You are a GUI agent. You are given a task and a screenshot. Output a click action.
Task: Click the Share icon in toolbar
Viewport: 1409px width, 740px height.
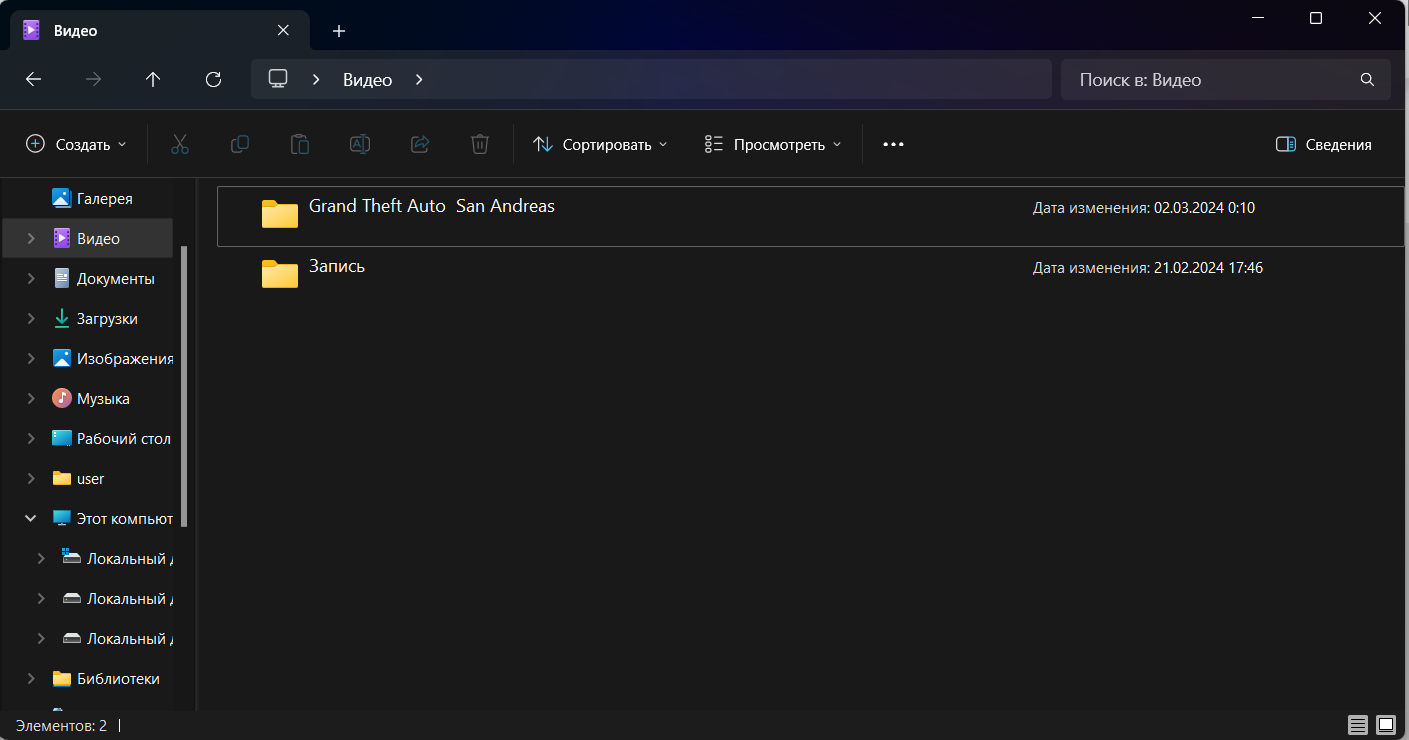tap(420, 144)
